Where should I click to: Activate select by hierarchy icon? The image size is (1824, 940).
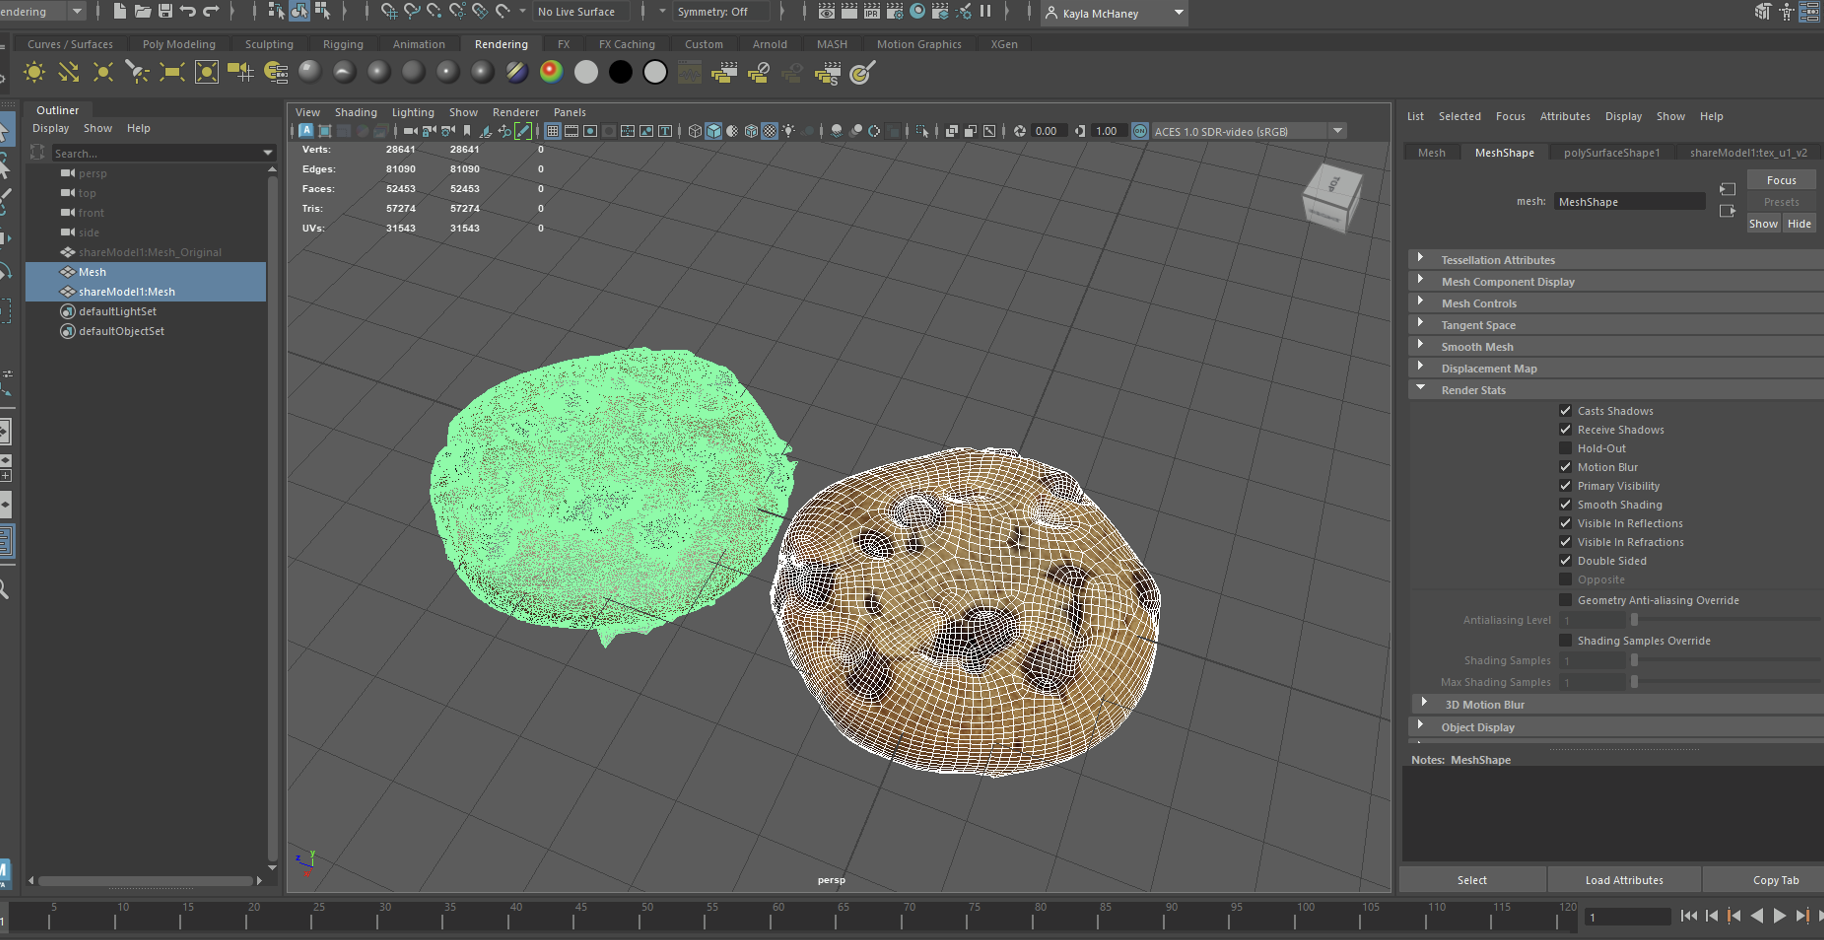click(276, 11)
